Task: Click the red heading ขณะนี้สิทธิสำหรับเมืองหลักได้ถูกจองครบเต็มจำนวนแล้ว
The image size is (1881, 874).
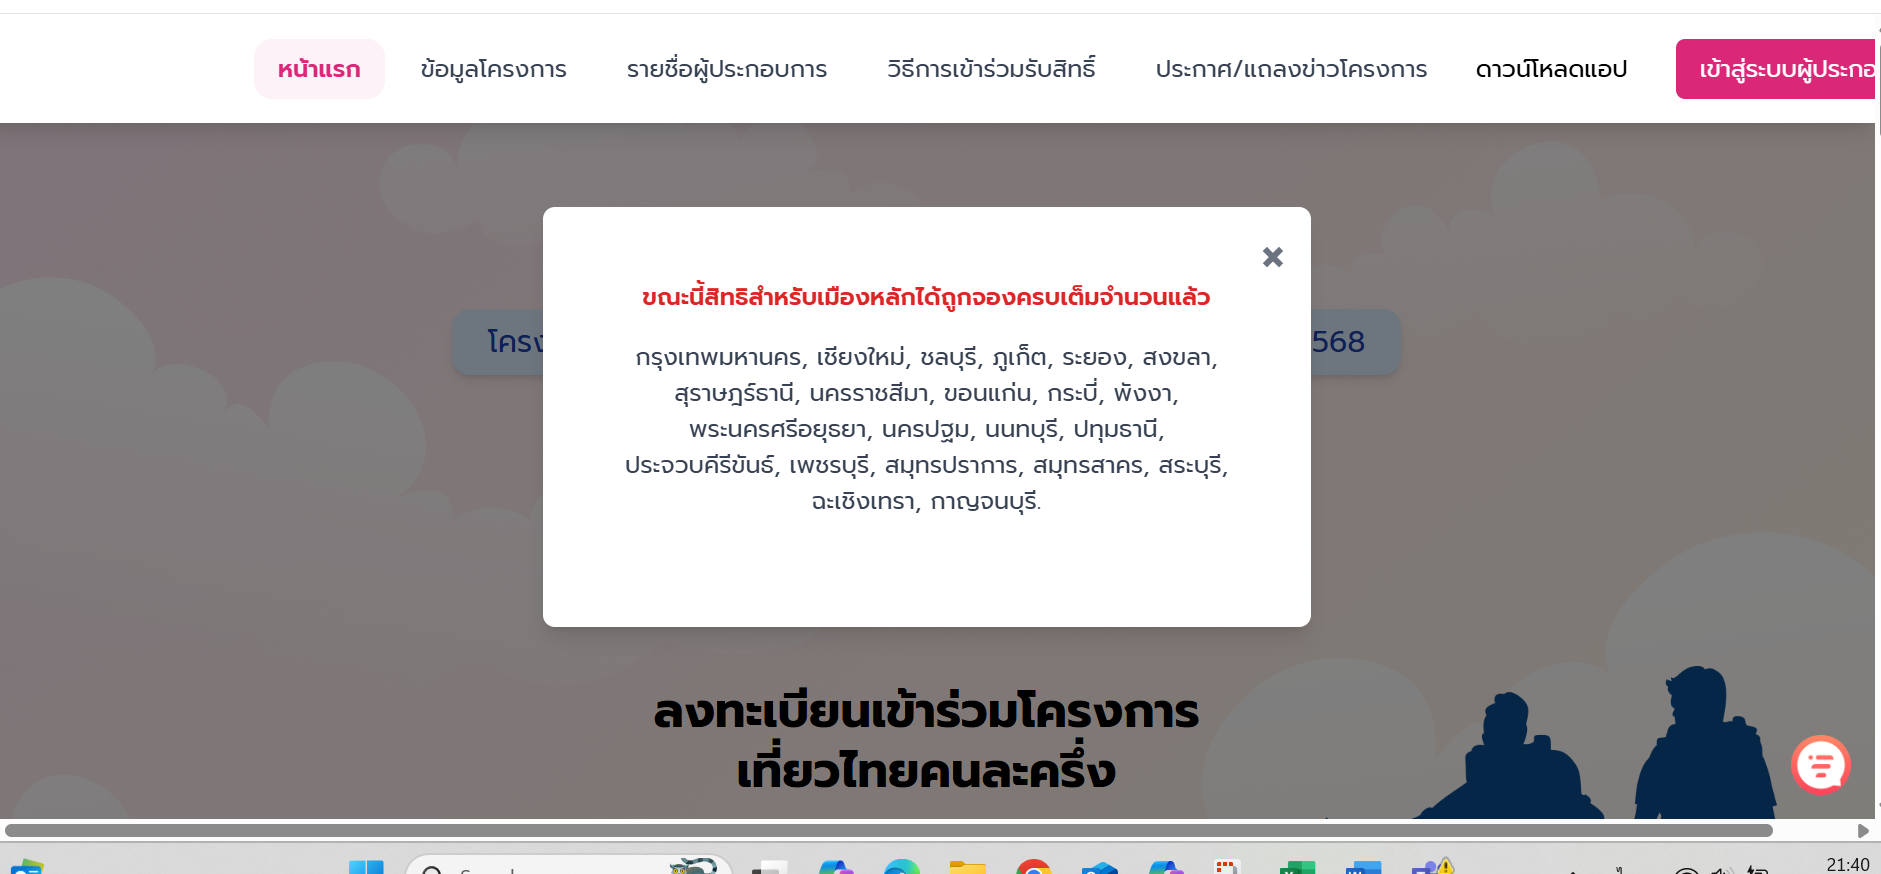Action: [926, 297]
